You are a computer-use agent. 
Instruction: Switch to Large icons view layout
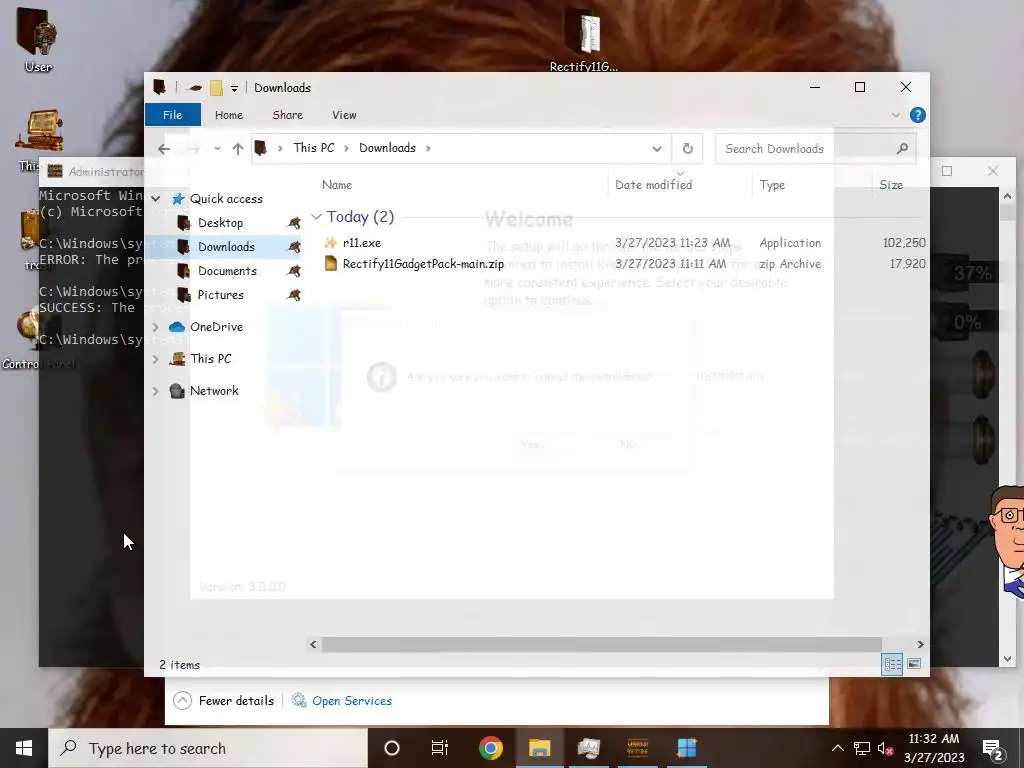(914, 664)
